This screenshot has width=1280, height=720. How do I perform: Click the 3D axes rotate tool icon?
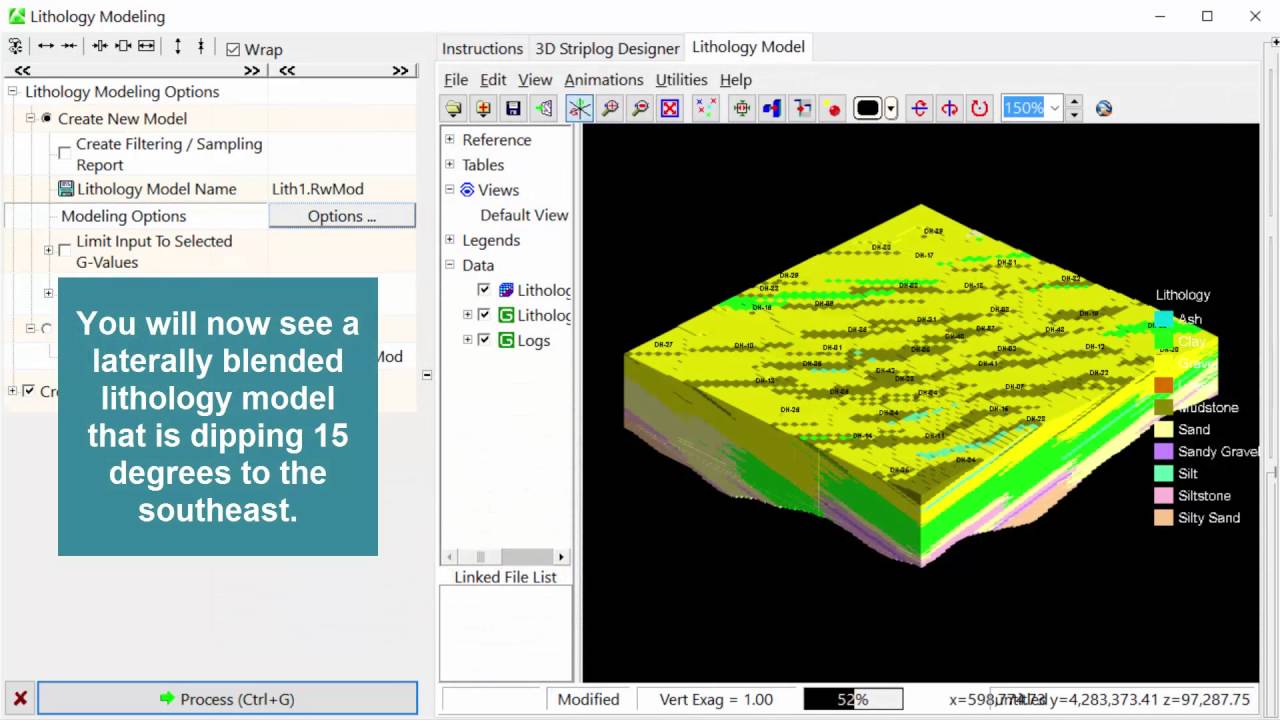click(x=579, y=108)
